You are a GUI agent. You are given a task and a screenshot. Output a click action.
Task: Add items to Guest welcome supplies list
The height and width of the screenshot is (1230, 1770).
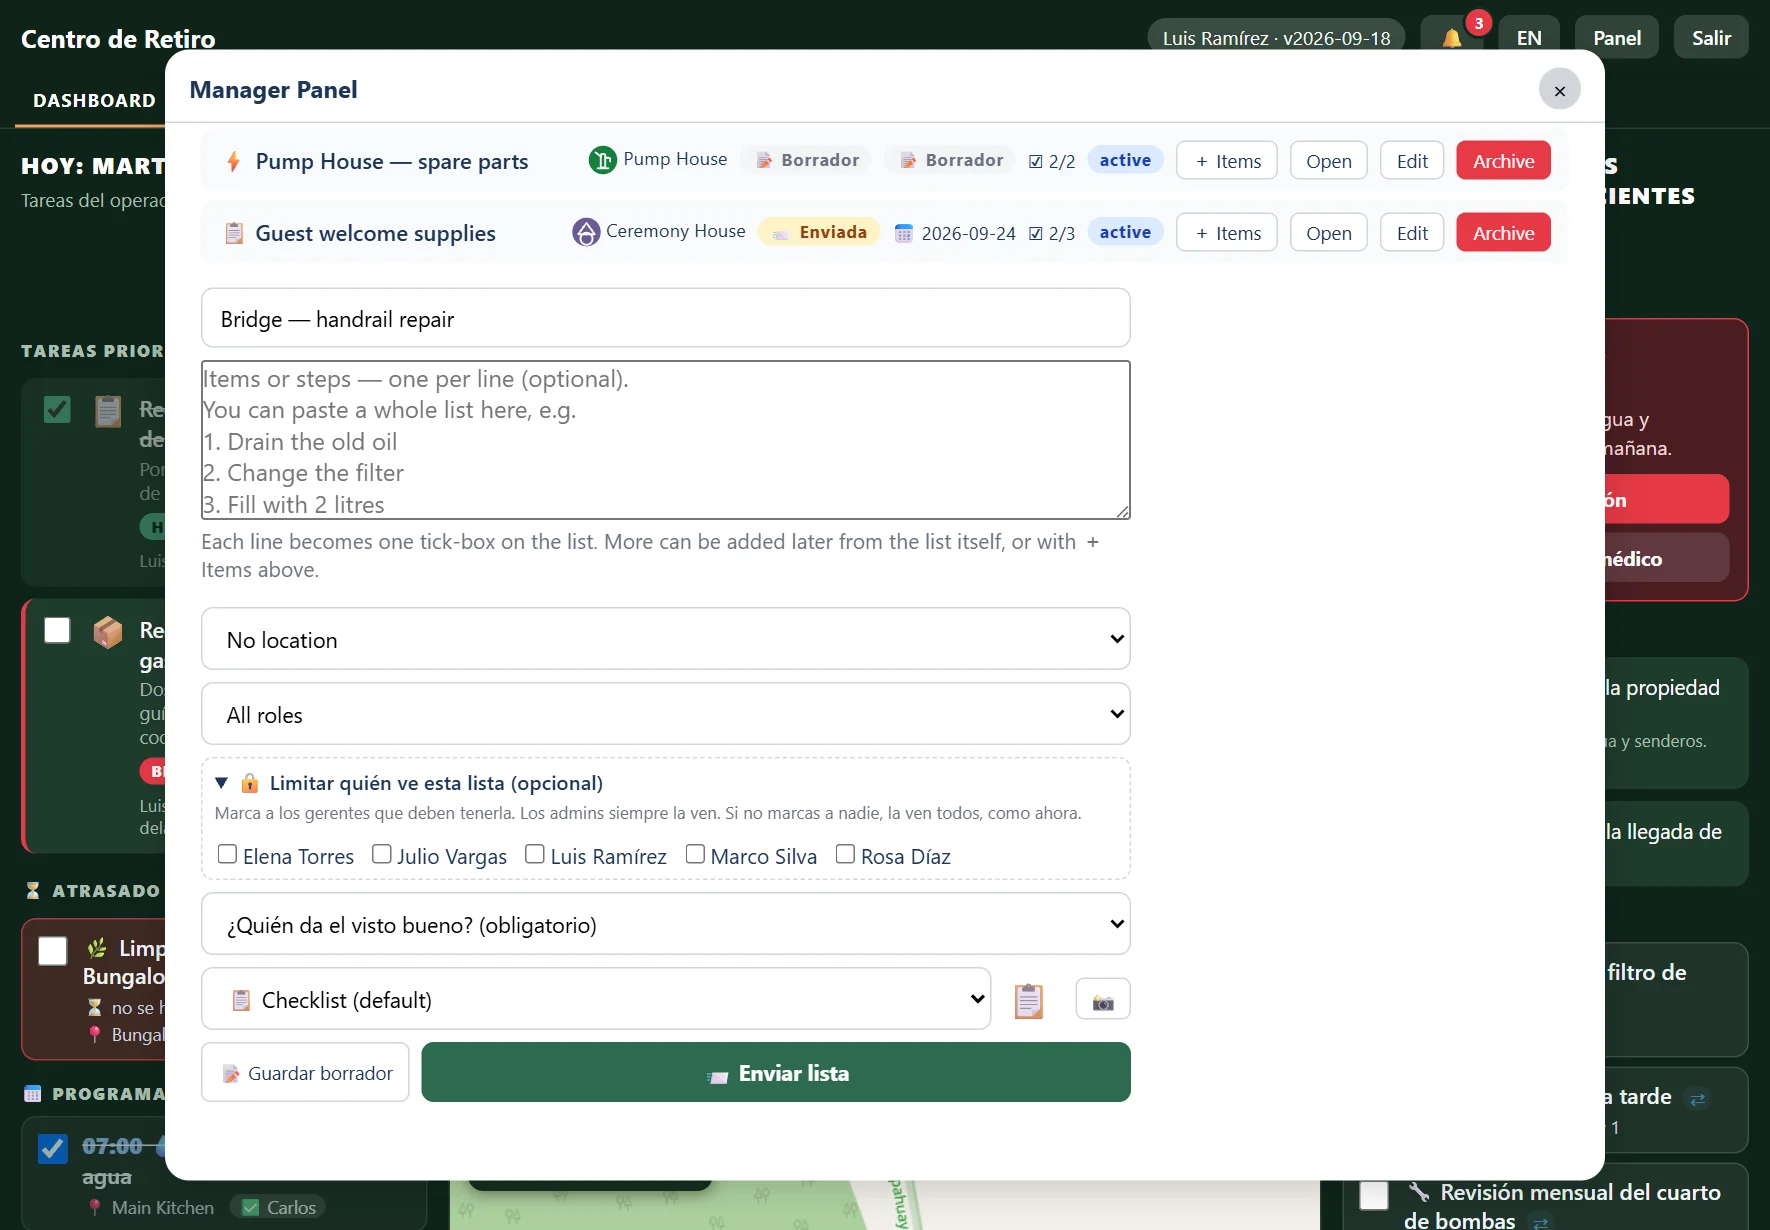pos(1227,233)
